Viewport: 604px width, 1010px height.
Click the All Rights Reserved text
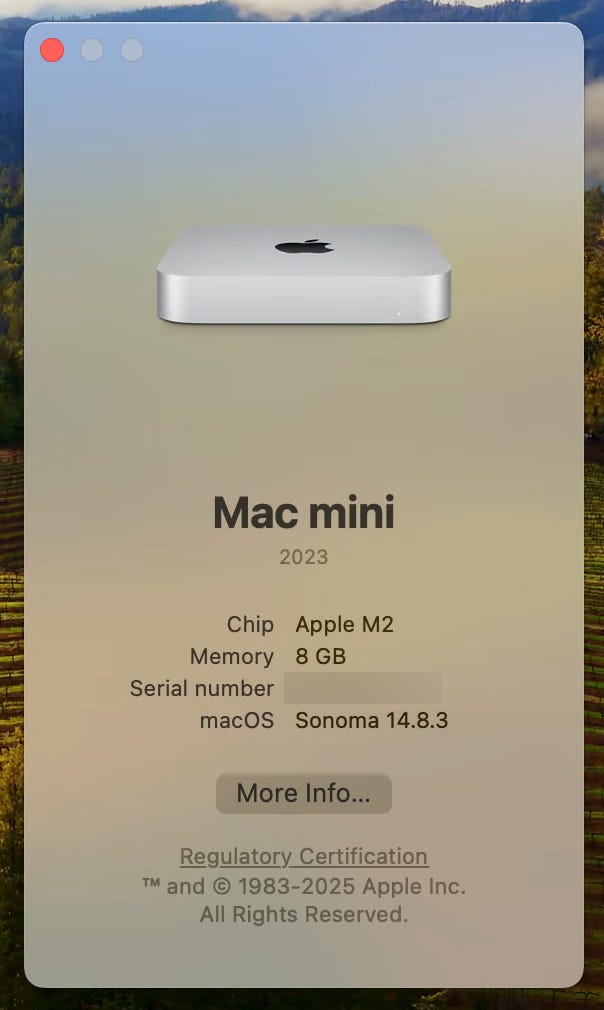[x=303, y=914]
